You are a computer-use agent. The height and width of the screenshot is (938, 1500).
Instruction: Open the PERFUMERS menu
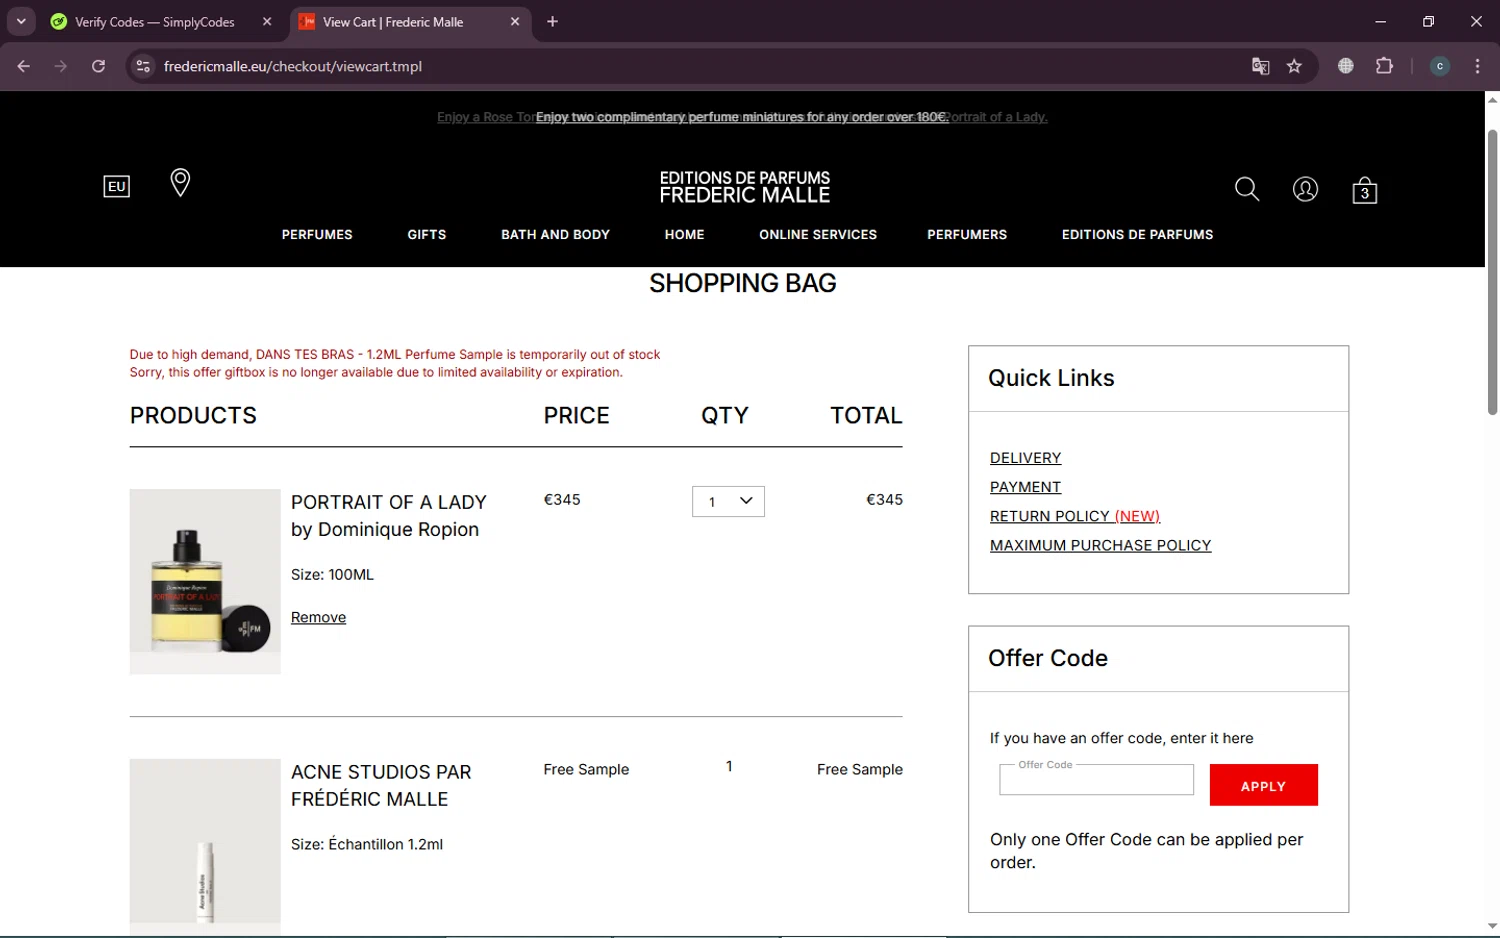967,235
